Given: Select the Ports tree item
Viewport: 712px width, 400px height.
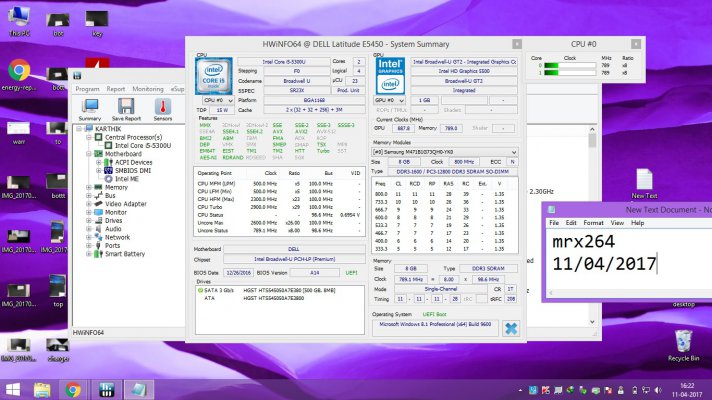Looking at the screenshot, I should [x=112, y=246].
